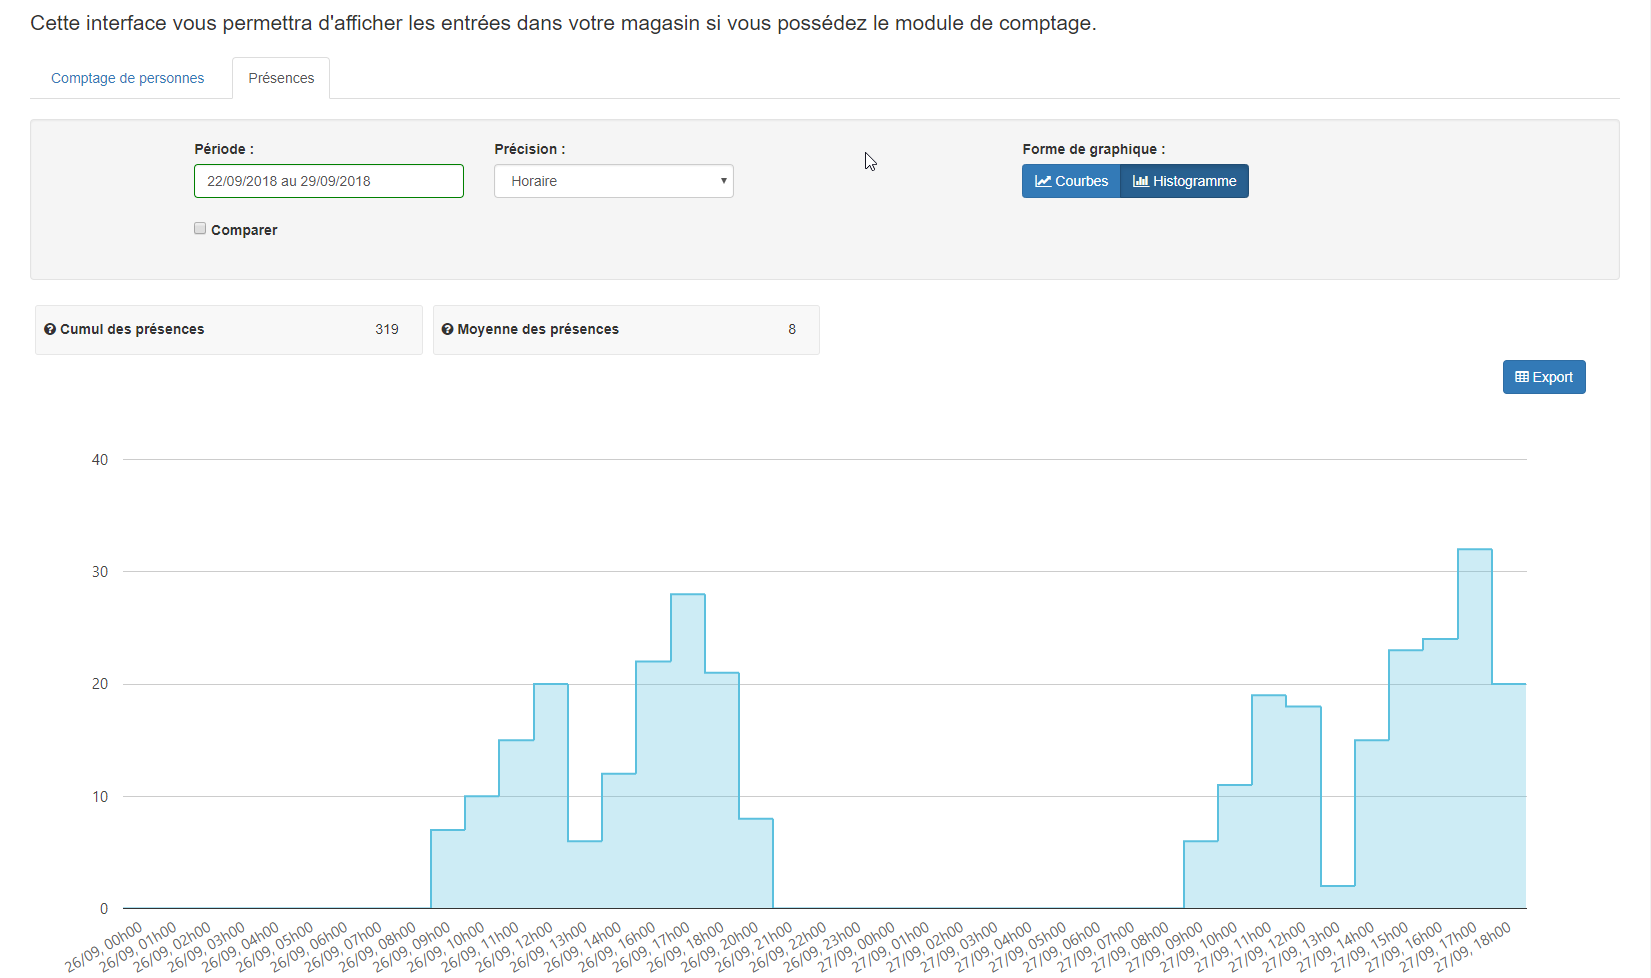Click help icon beside Cumul des présences
The height and width of the screenshot is (978, 1651).
50,329
